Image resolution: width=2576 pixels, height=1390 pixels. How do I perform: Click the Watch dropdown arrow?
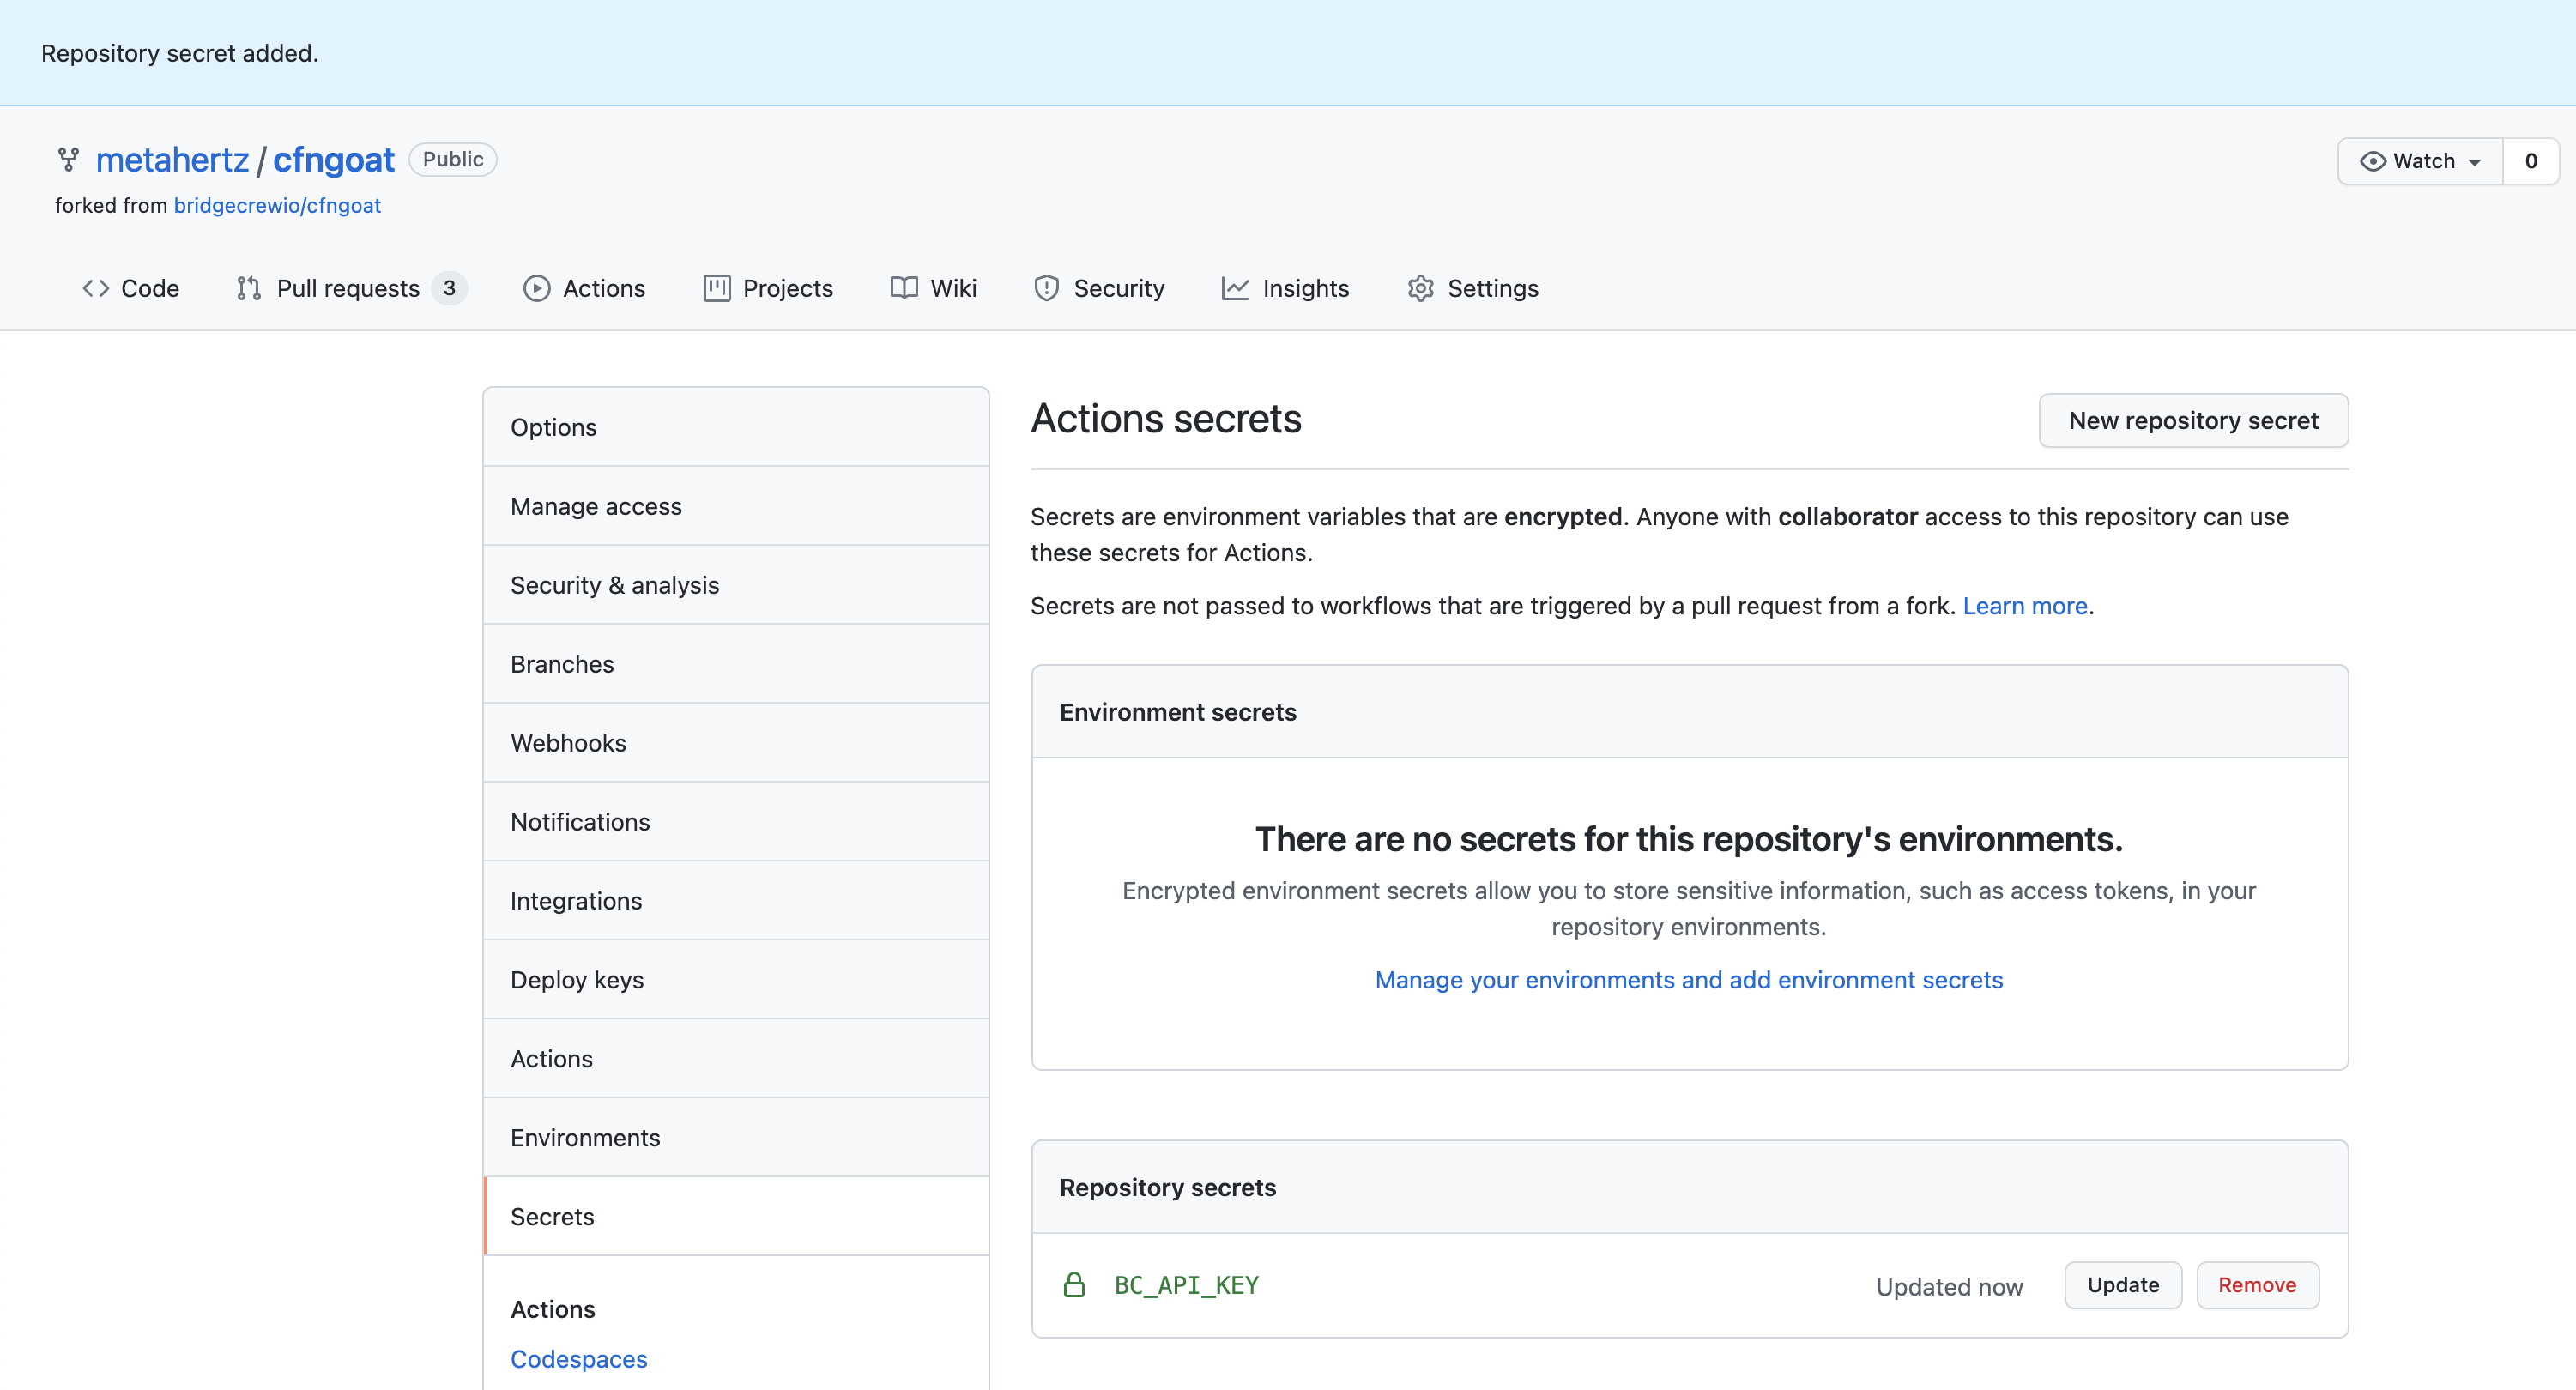(2478, 160)
